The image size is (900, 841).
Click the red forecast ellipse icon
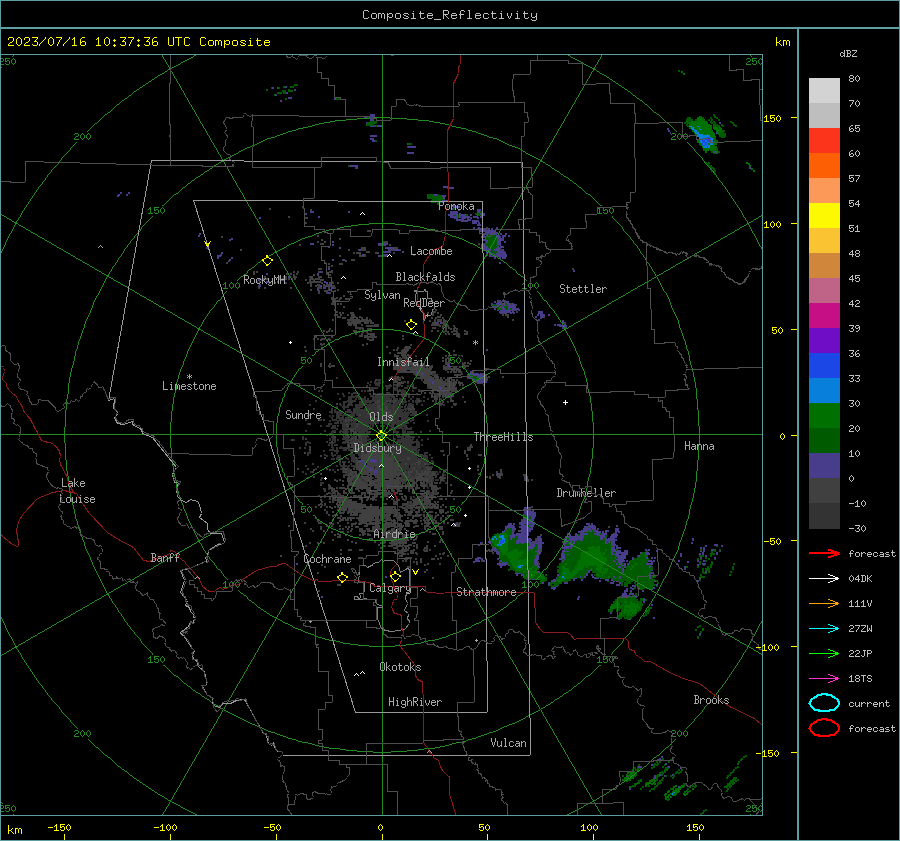point(824,728)
